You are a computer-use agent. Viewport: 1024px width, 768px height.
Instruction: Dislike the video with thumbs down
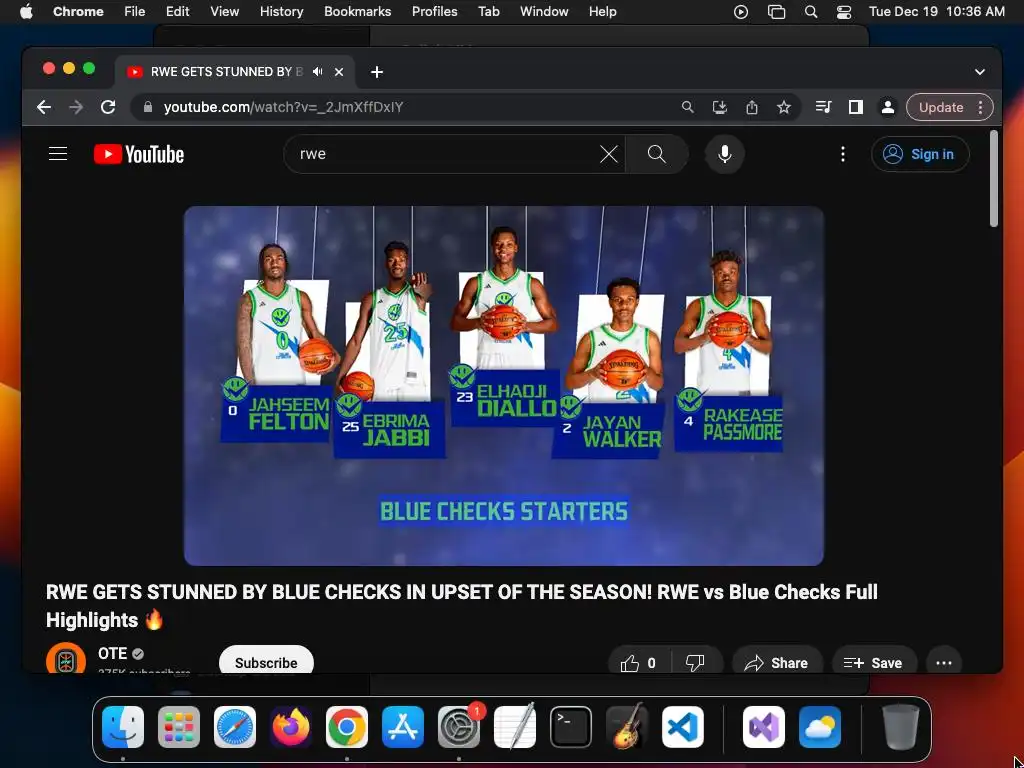tap(695, 663)
